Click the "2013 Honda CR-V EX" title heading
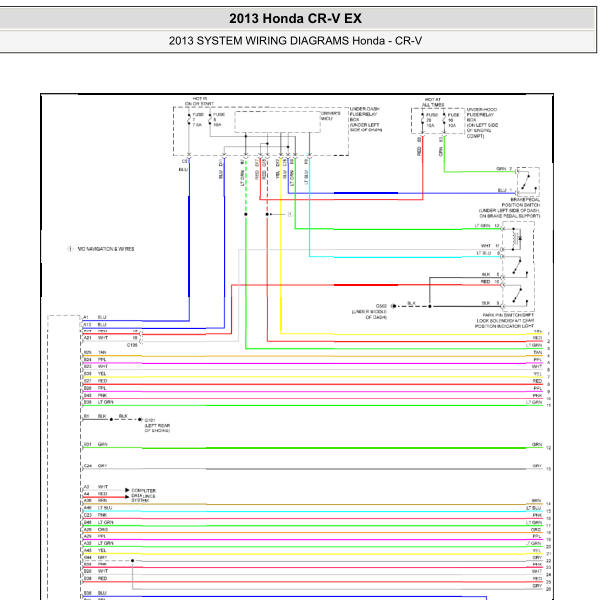 (295, 18)
